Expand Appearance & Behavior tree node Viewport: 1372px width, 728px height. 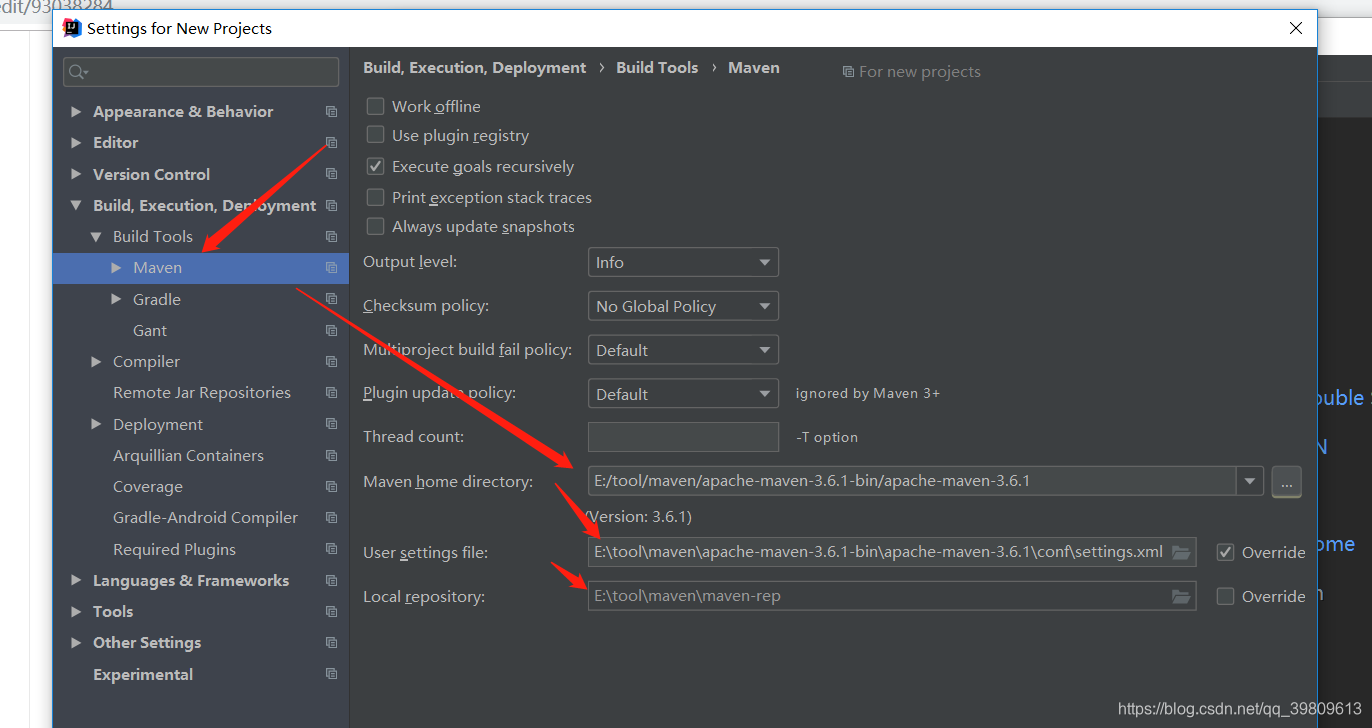click(76, 112)
